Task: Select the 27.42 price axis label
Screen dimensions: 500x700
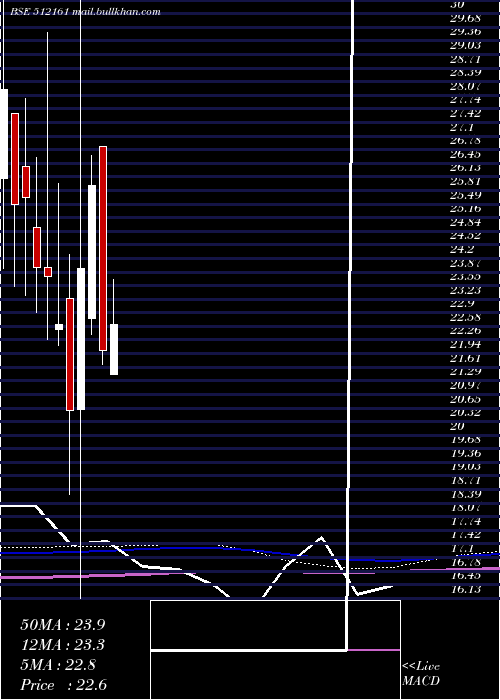Action: click(466, 113)
